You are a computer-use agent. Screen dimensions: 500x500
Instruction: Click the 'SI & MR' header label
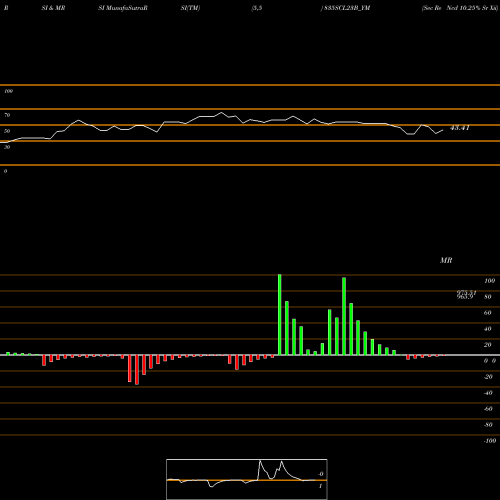click(53, 8)
